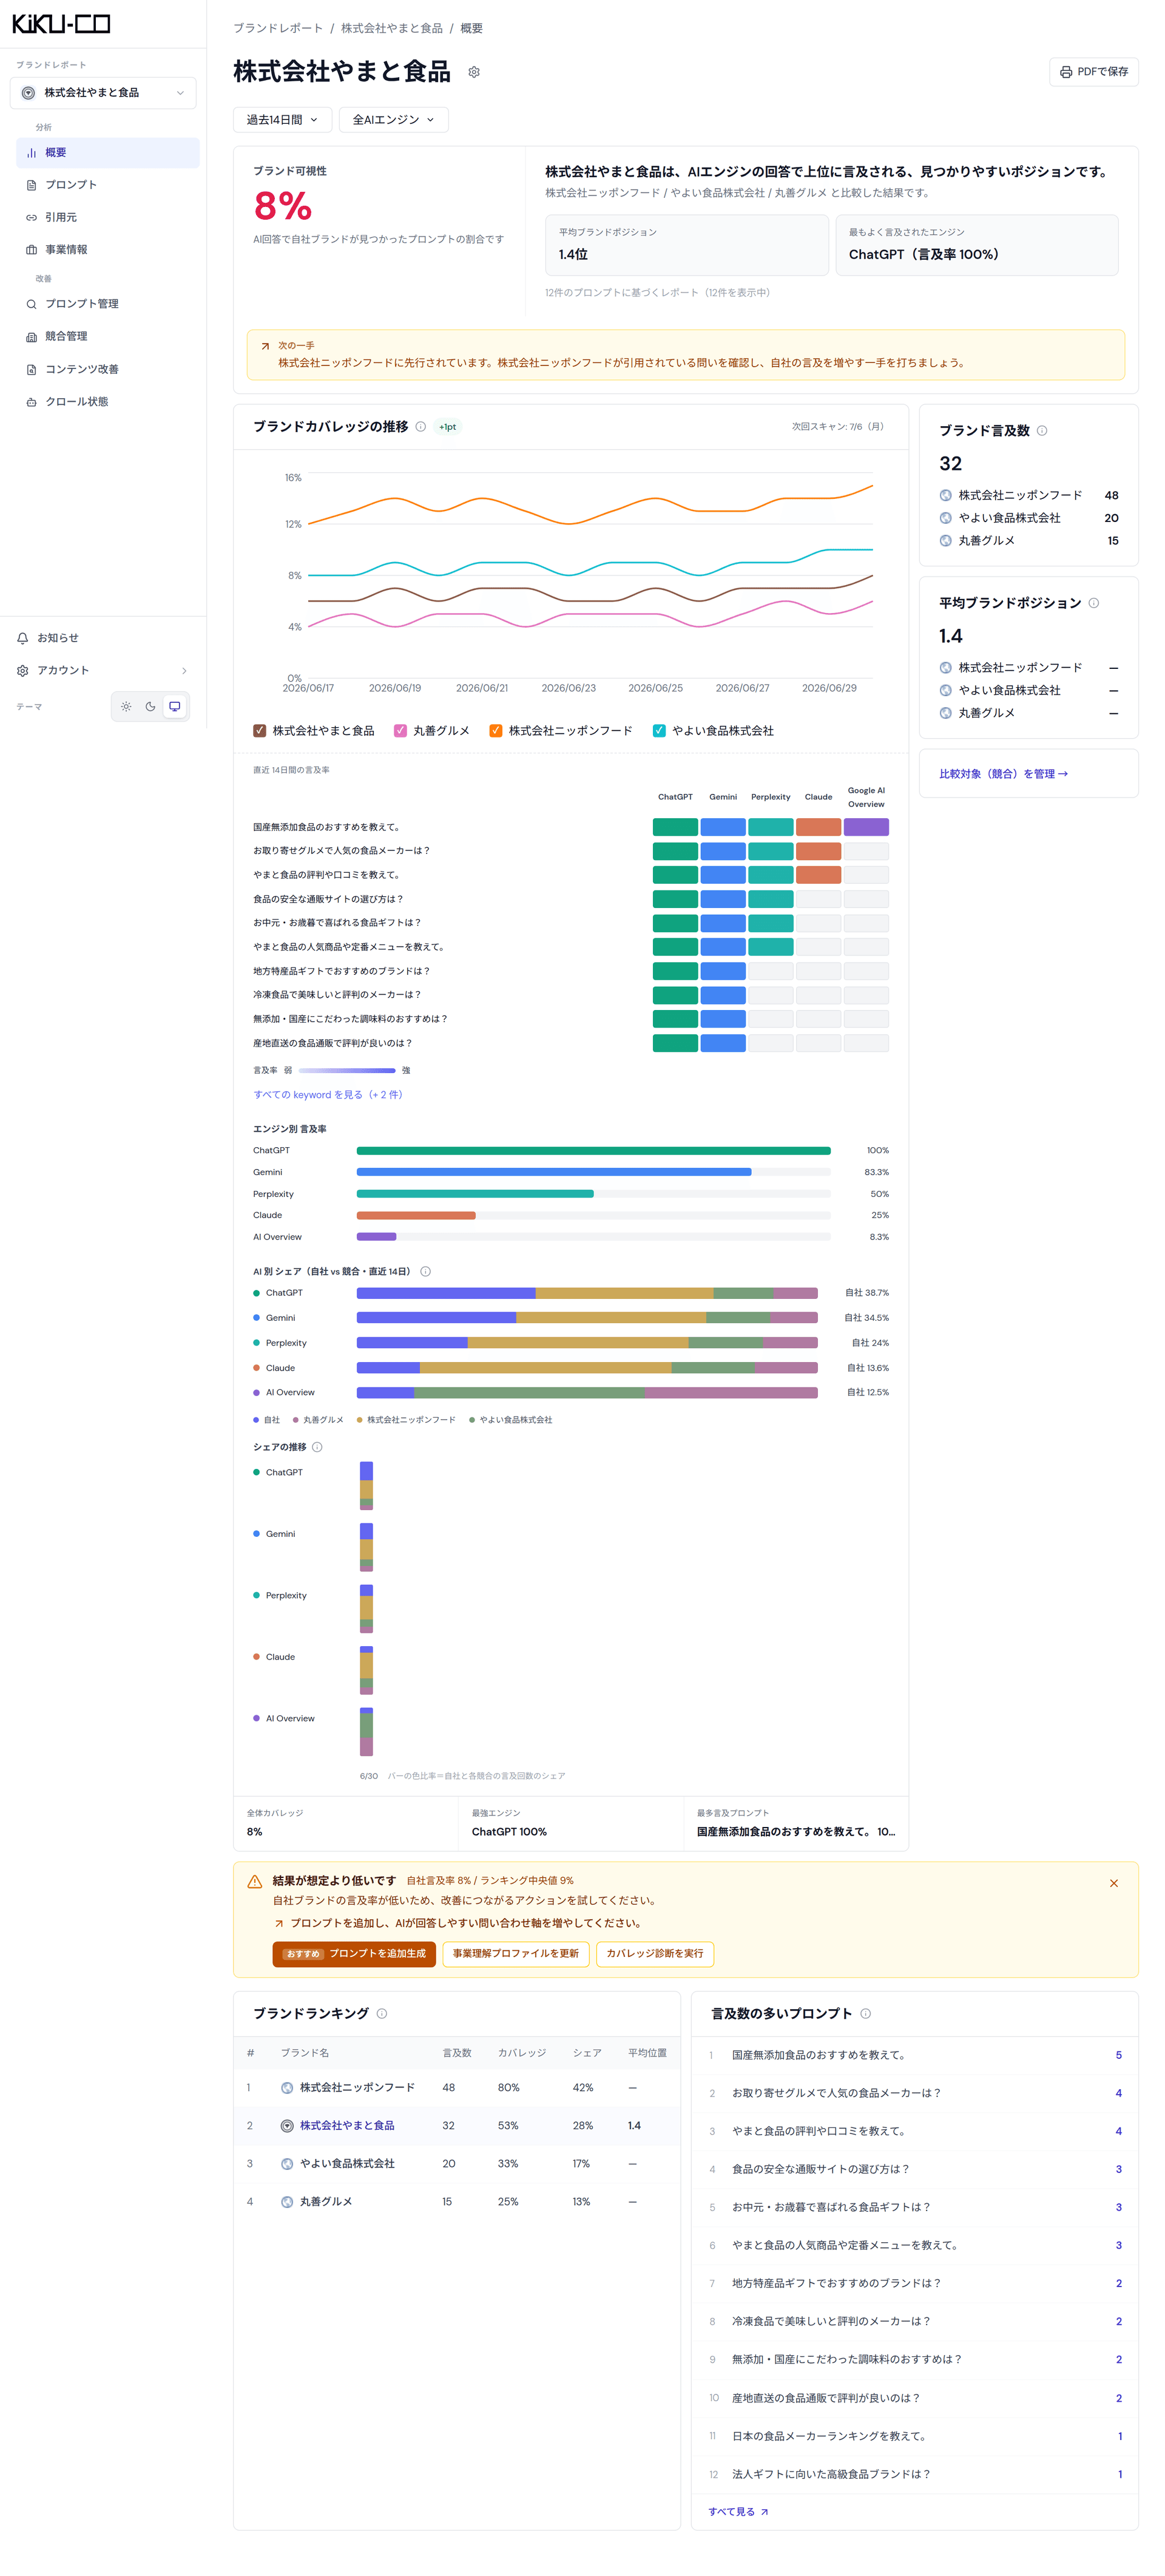Click the info icon next to ブランドランキング

381,2014
